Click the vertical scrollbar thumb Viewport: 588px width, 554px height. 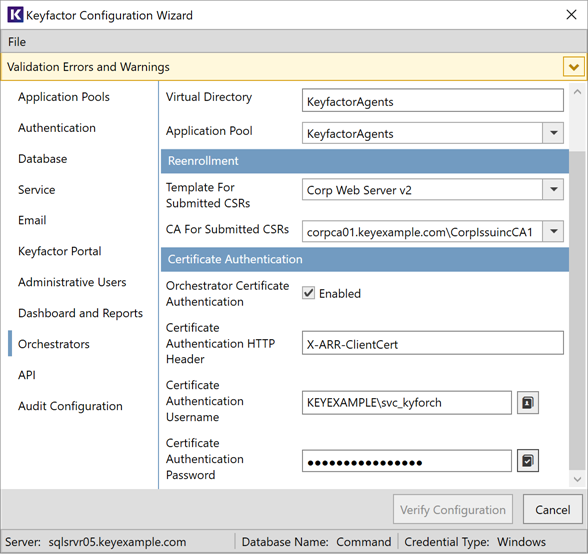tap(578, 310)
